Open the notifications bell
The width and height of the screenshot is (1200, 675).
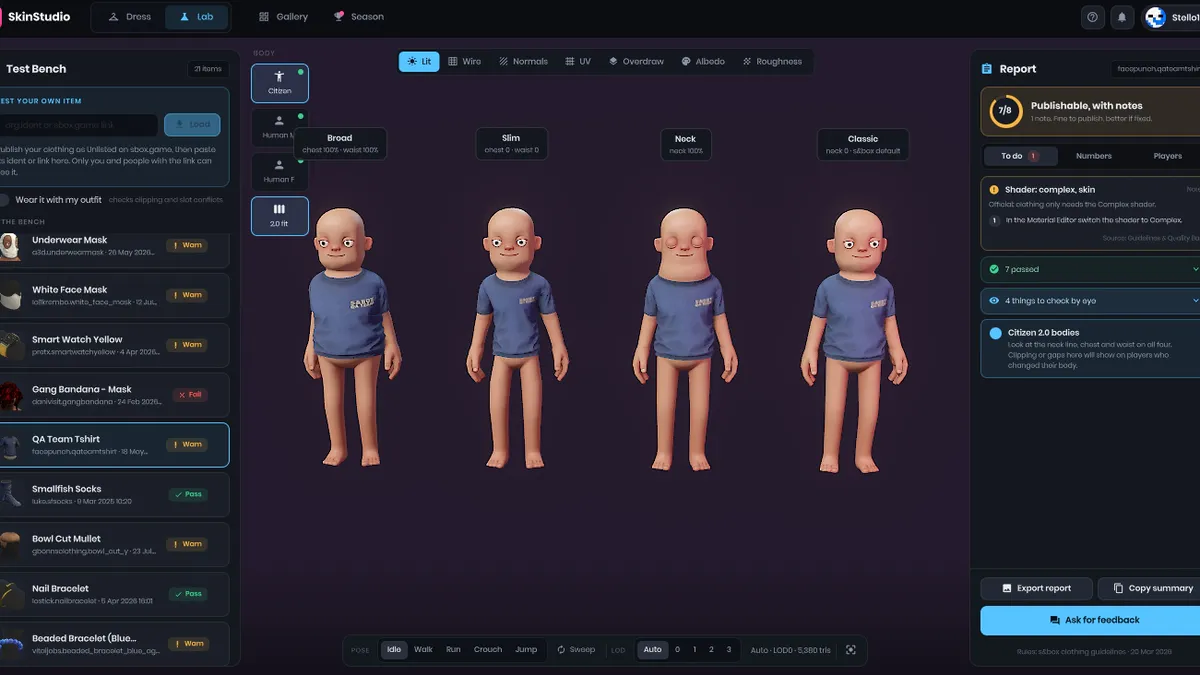pyautogui.click(x=1122, y=17)
